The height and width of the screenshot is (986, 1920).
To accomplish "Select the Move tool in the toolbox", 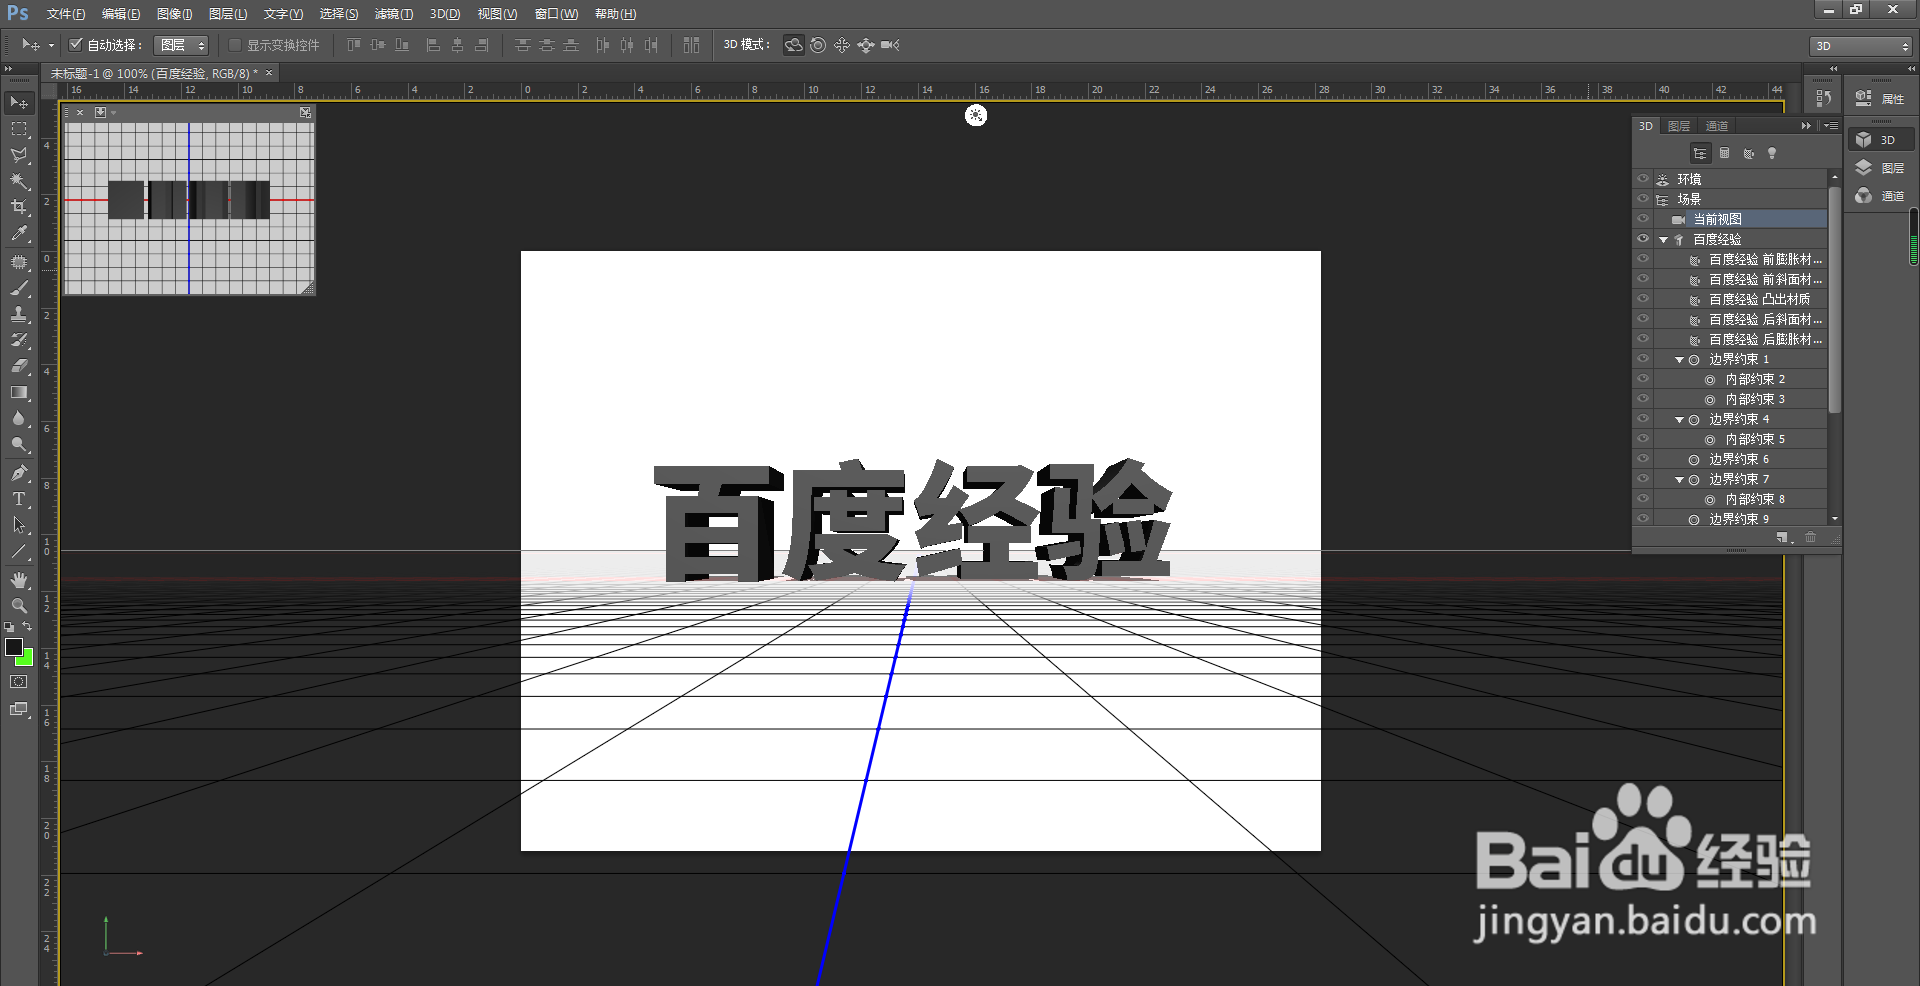I will [x=19, y=103].
